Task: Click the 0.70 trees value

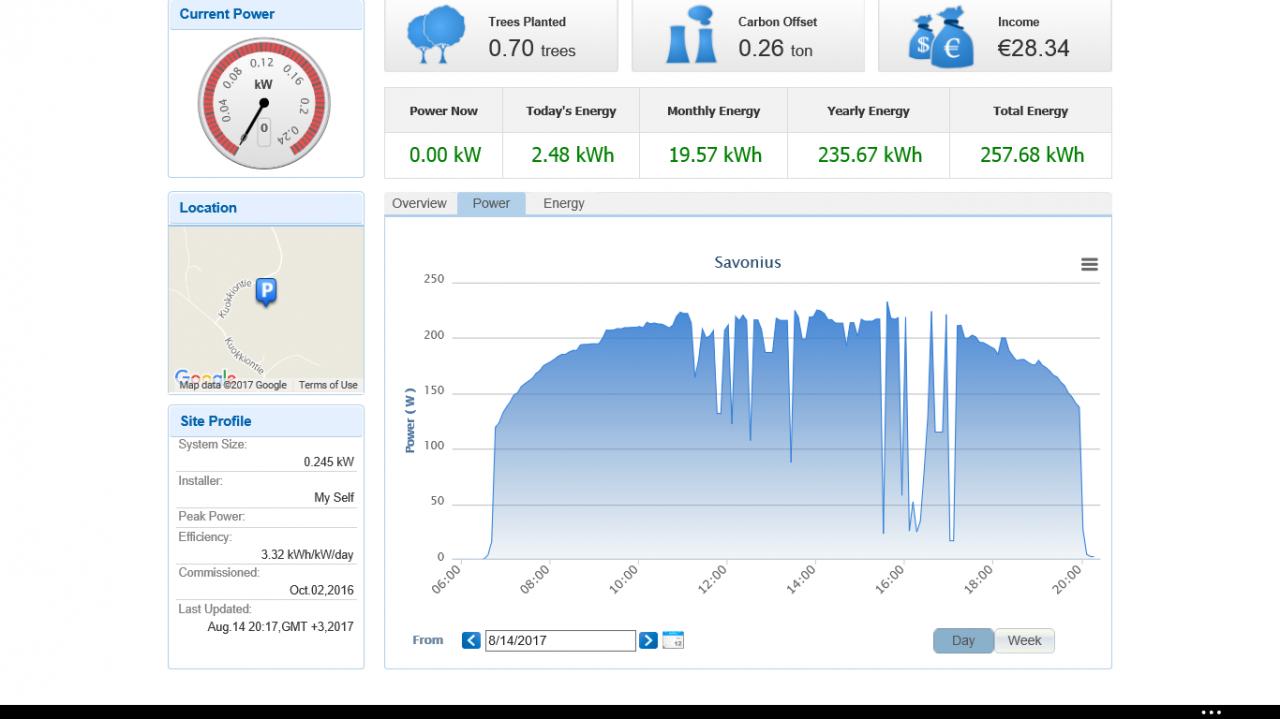Action: [532, 48]
